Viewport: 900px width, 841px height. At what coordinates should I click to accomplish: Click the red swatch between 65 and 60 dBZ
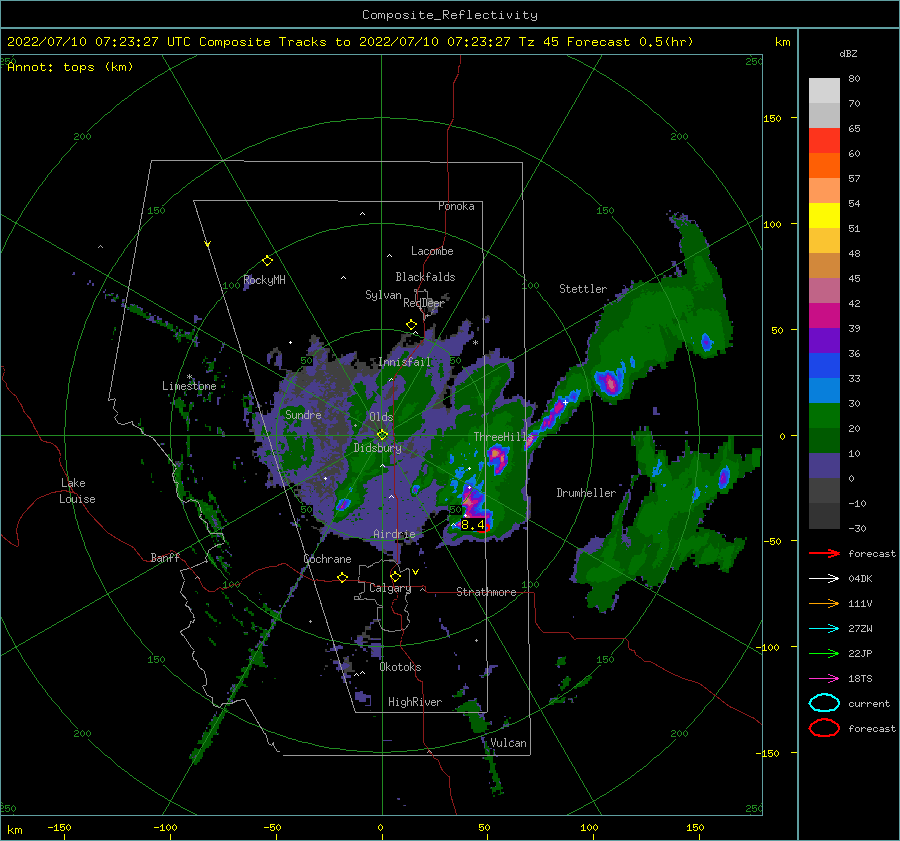click(x=824, y=140)
